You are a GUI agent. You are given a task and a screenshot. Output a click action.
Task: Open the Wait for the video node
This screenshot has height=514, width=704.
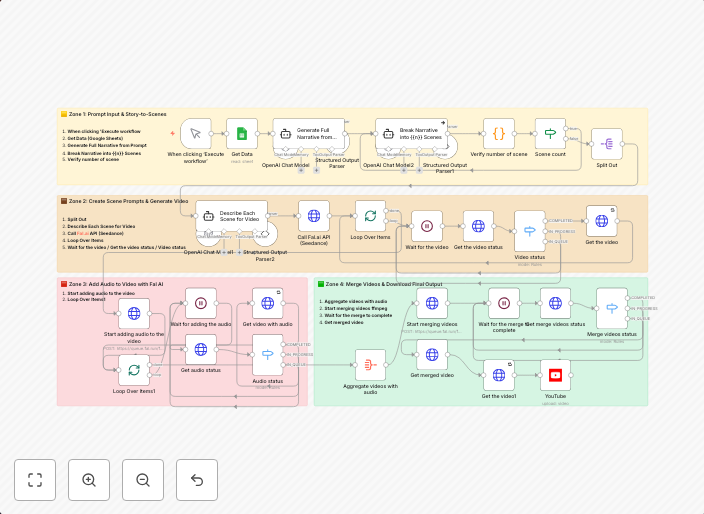pos(427,226)
